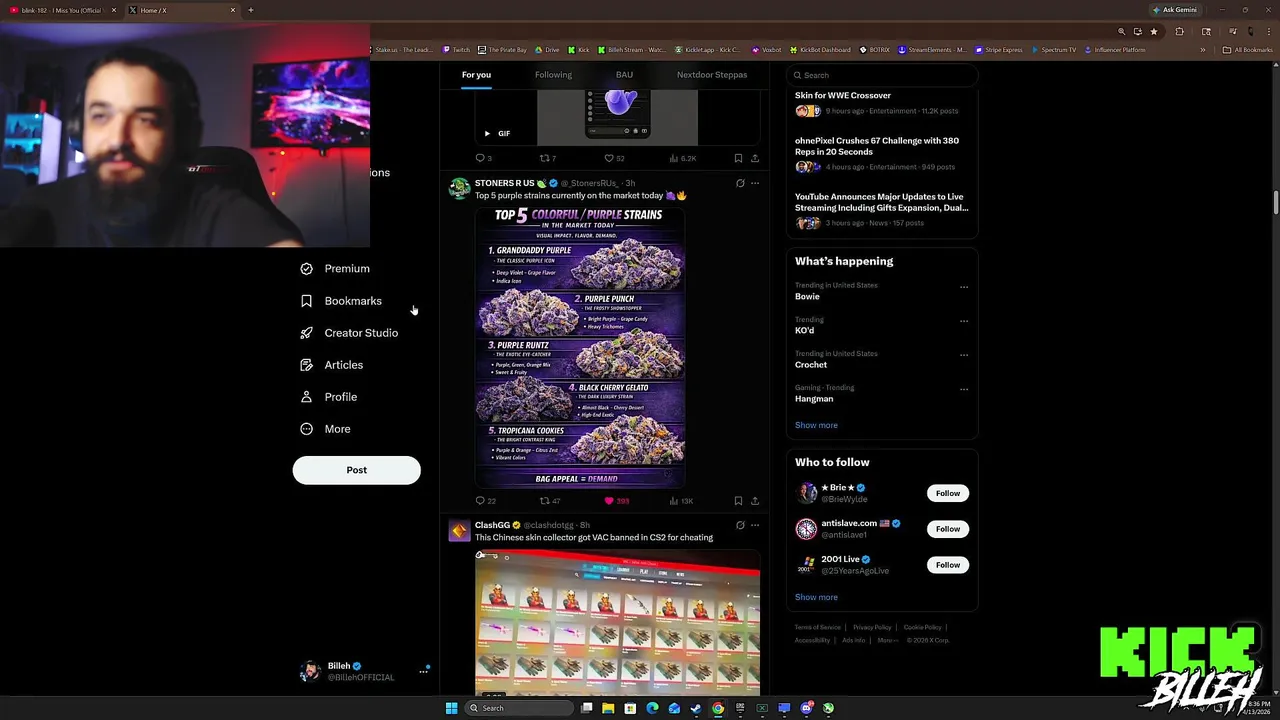Play the GIF in the top post
The image size is (1280, 720).
(x=487, y=133)
